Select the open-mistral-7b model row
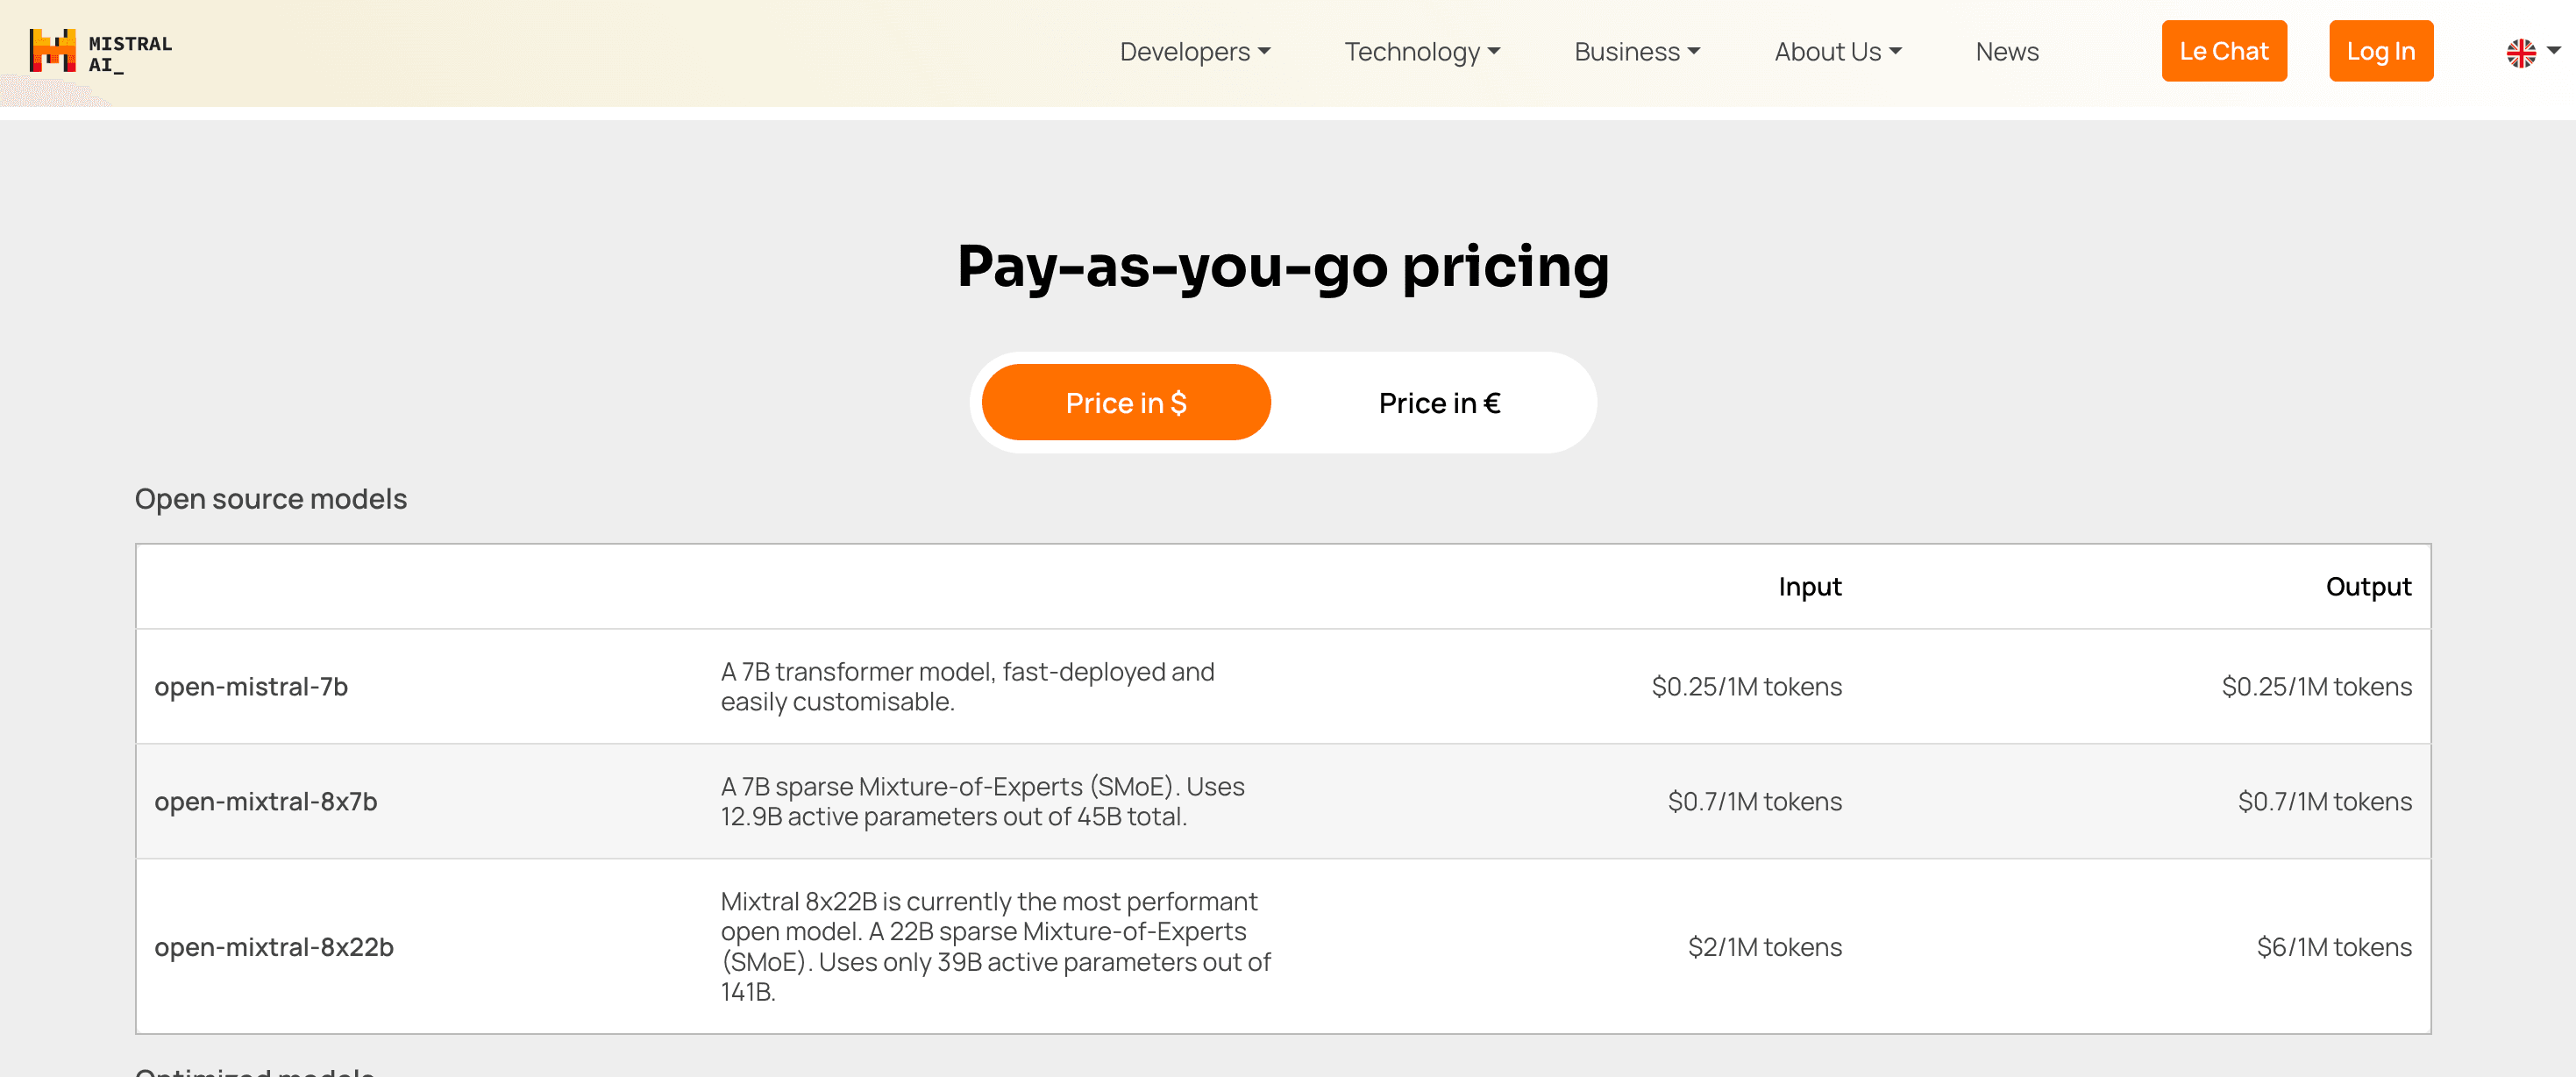Viewport: 2576px width, 1077px height. coord(251,687)
